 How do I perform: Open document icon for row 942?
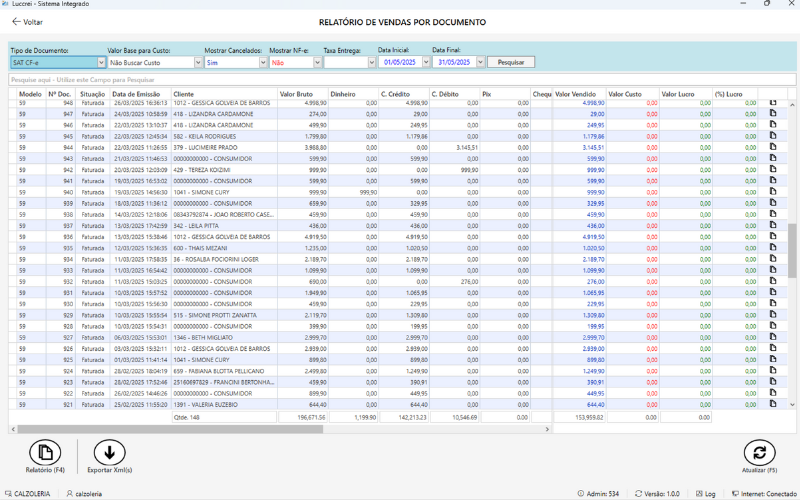[x=773, y=169]
